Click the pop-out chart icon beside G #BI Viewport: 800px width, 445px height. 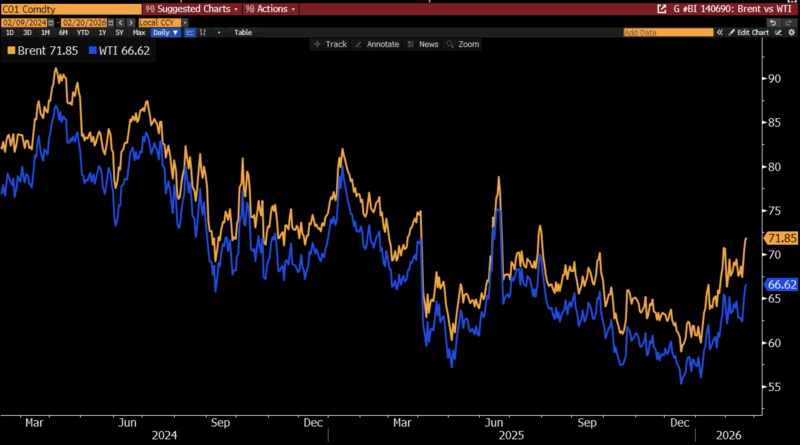click(662, 8)
